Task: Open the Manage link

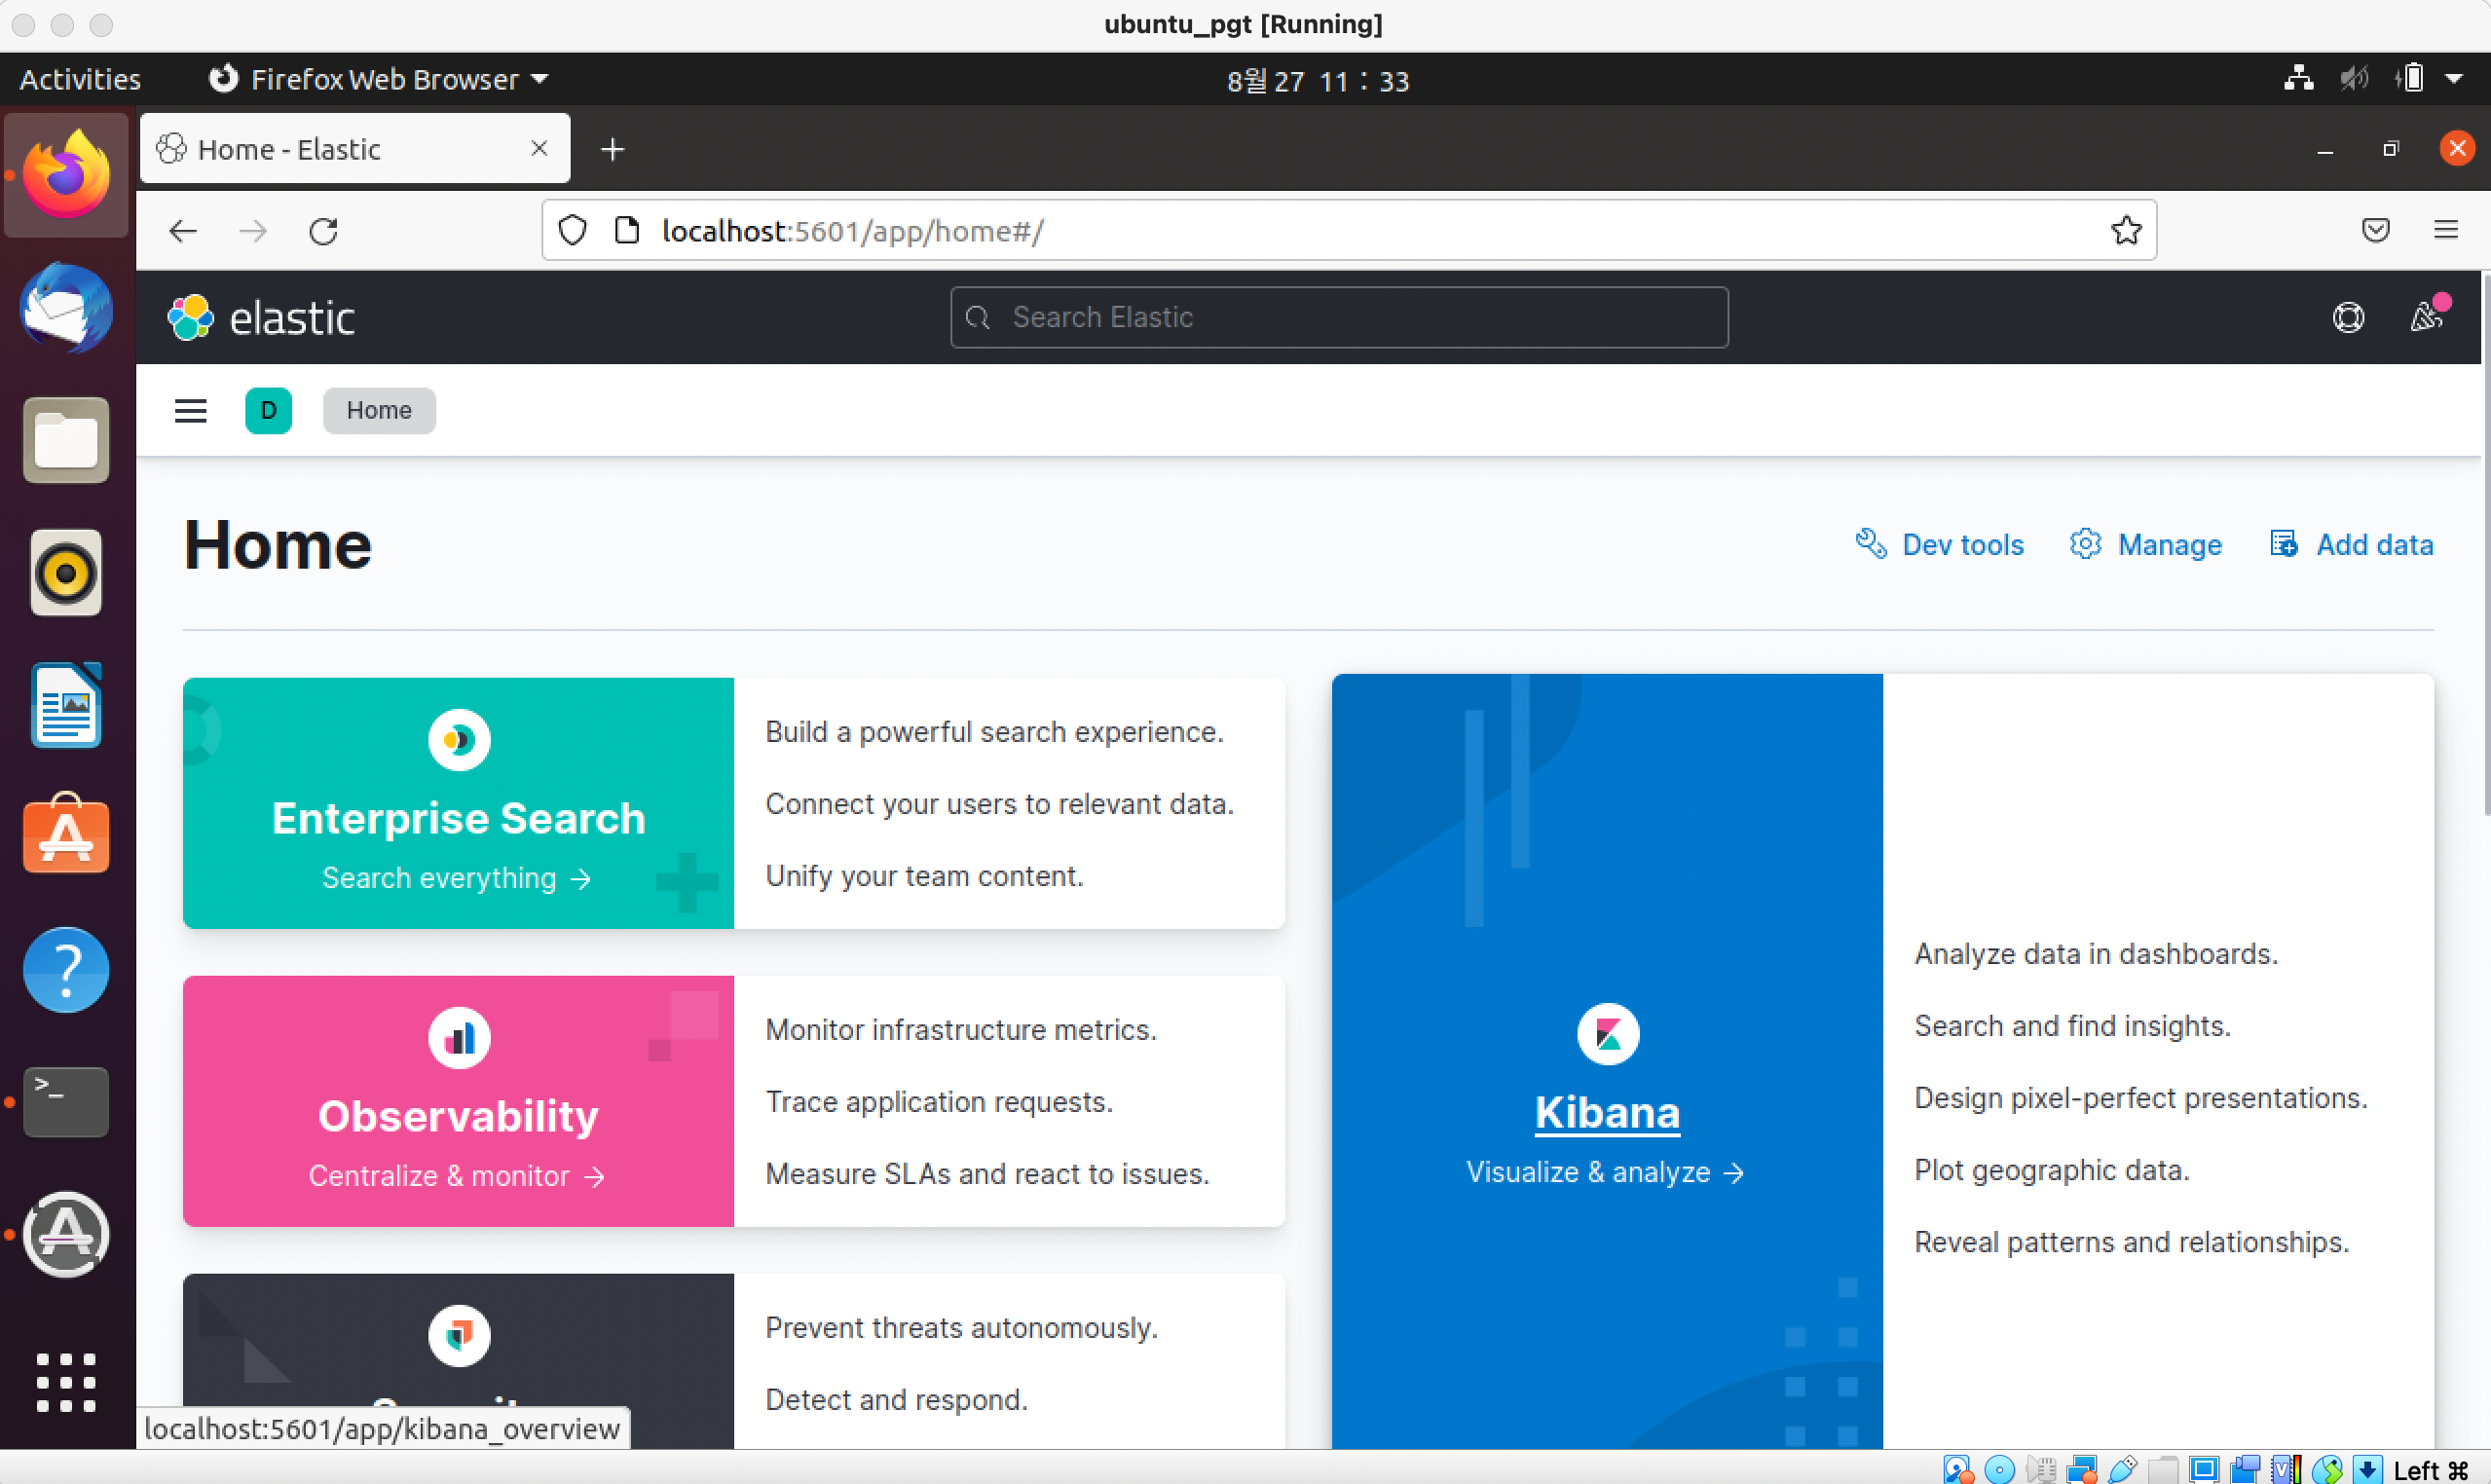Action: click(x=2146, y=545)
